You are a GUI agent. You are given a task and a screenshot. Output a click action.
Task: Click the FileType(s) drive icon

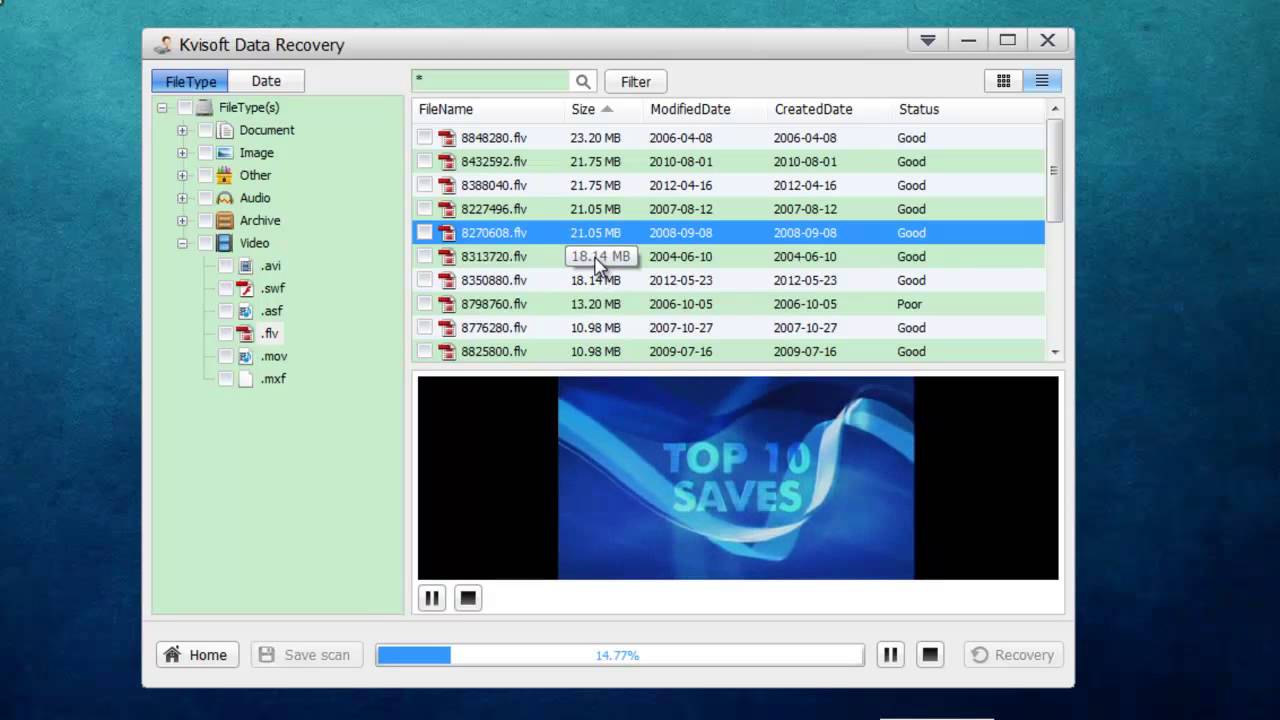coord(204,107)
